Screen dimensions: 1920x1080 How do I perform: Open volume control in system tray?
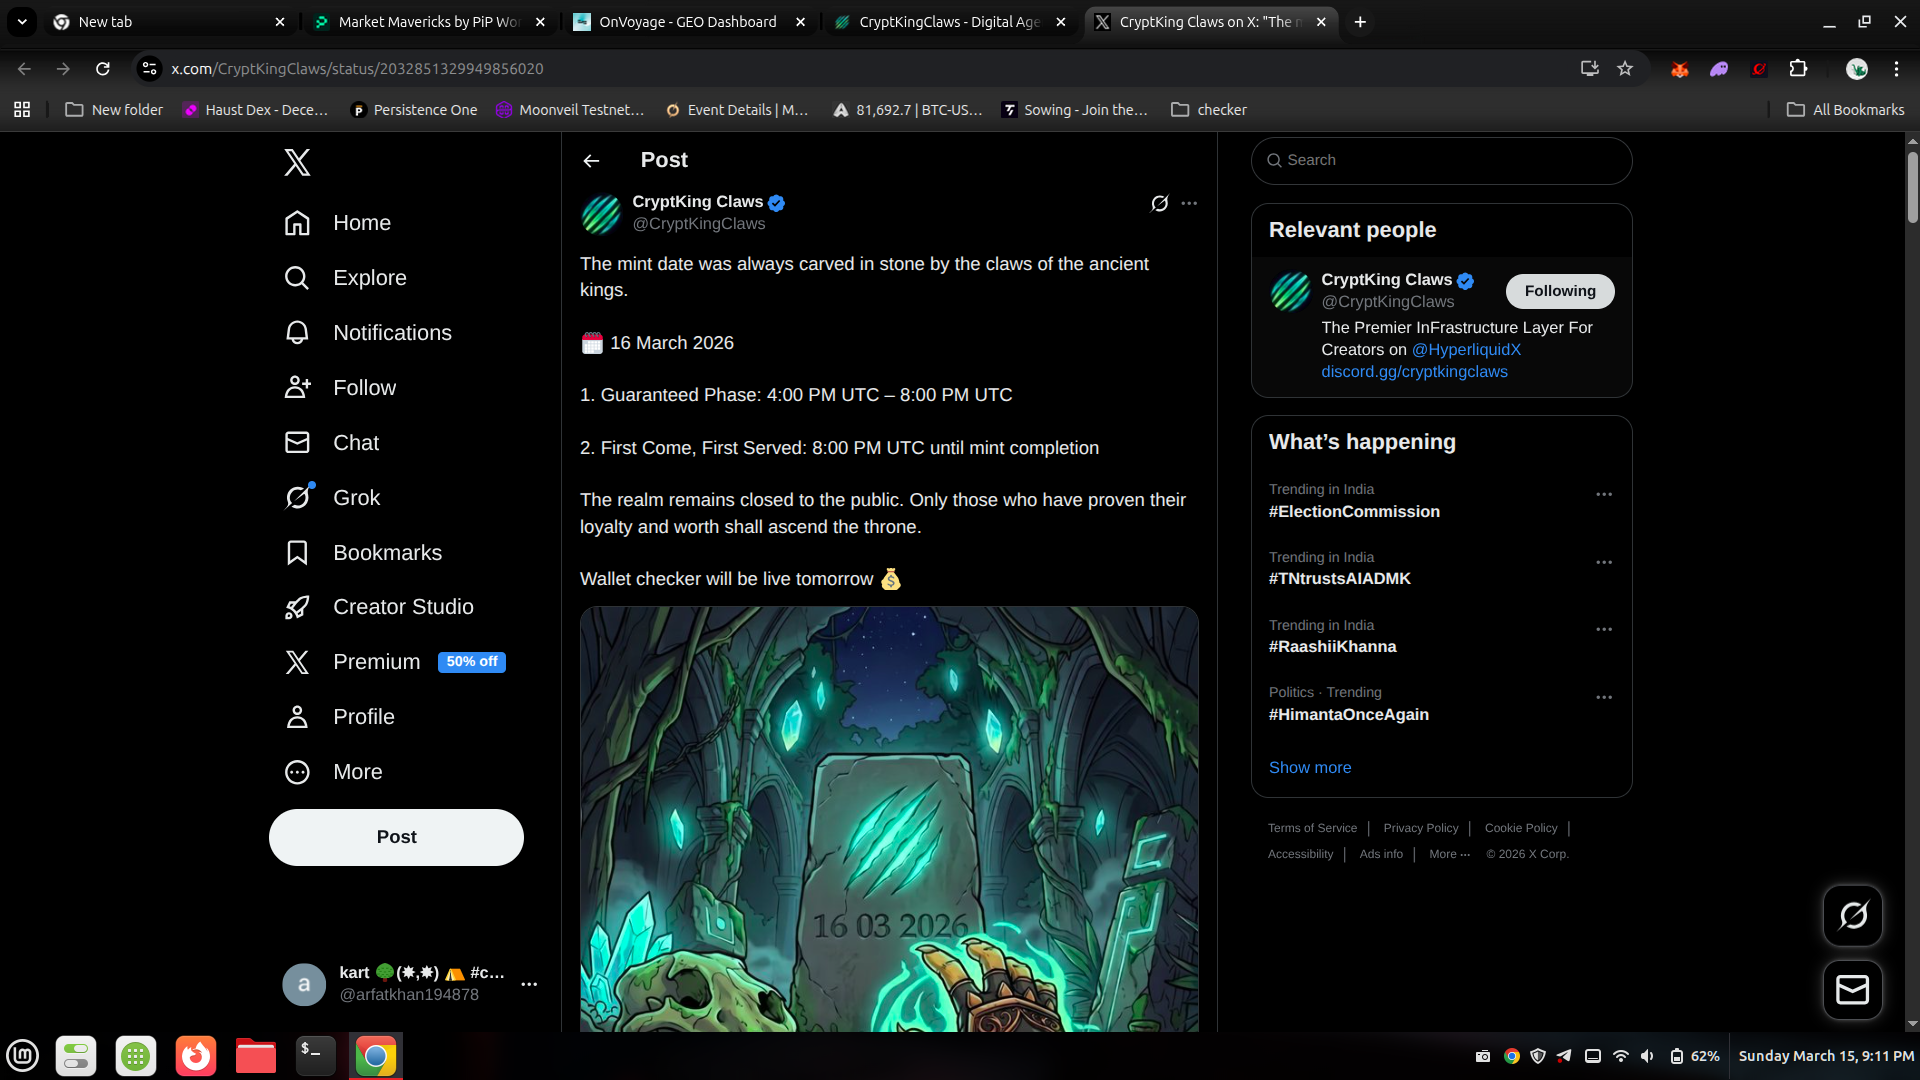[x=1647, y=1056]
